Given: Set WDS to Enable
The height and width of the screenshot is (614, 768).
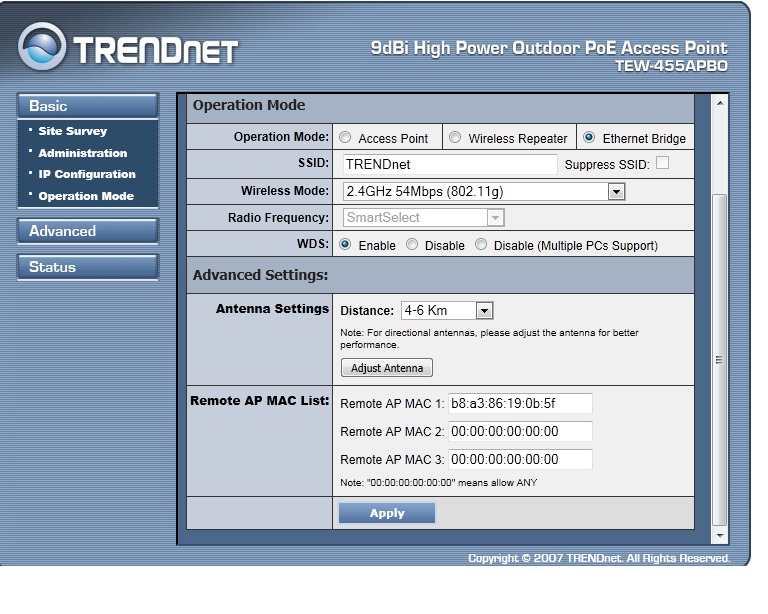Looking at the screenshot, I should pos(346,245).
